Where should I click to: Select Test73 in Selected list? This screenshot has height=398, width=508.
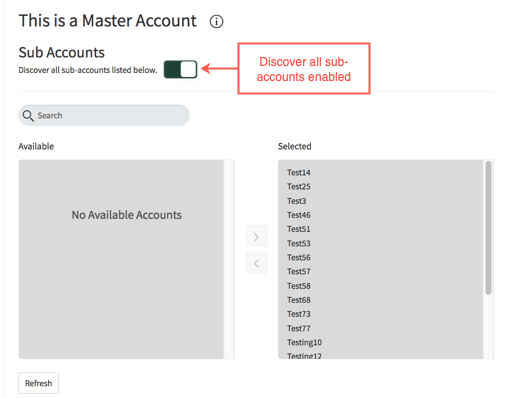click(299, 314)
